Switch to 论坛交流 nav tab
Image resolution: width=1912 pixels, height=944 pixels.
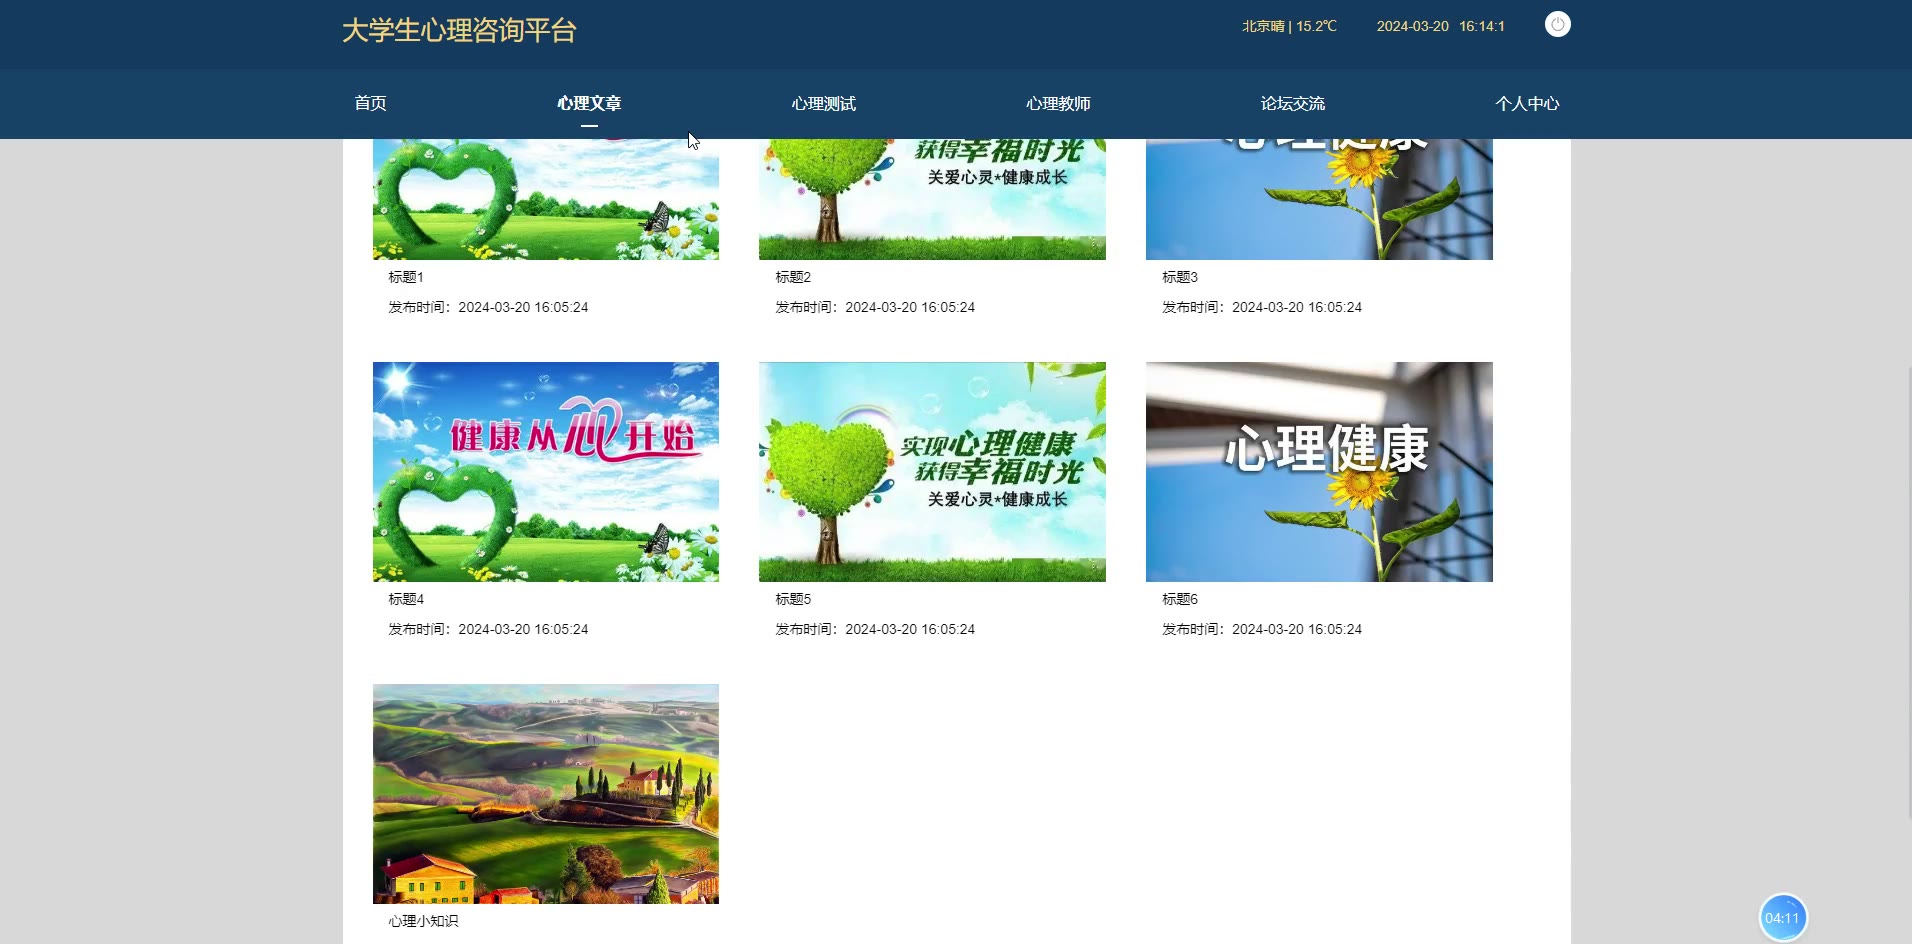coord(1293,103)
